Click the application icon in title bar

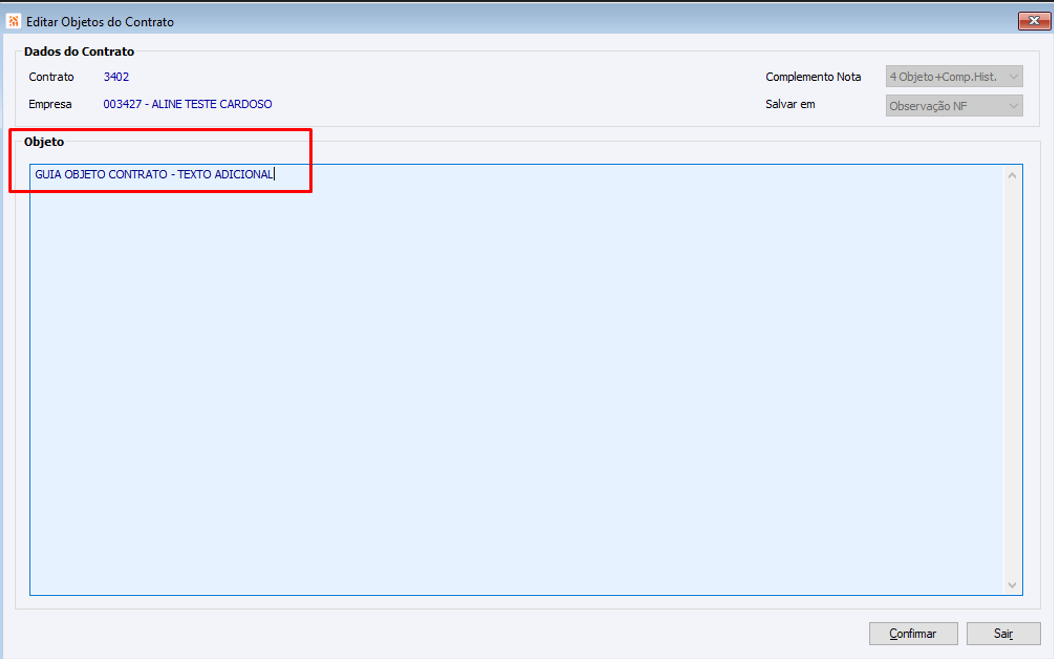[x=13, y=22]
